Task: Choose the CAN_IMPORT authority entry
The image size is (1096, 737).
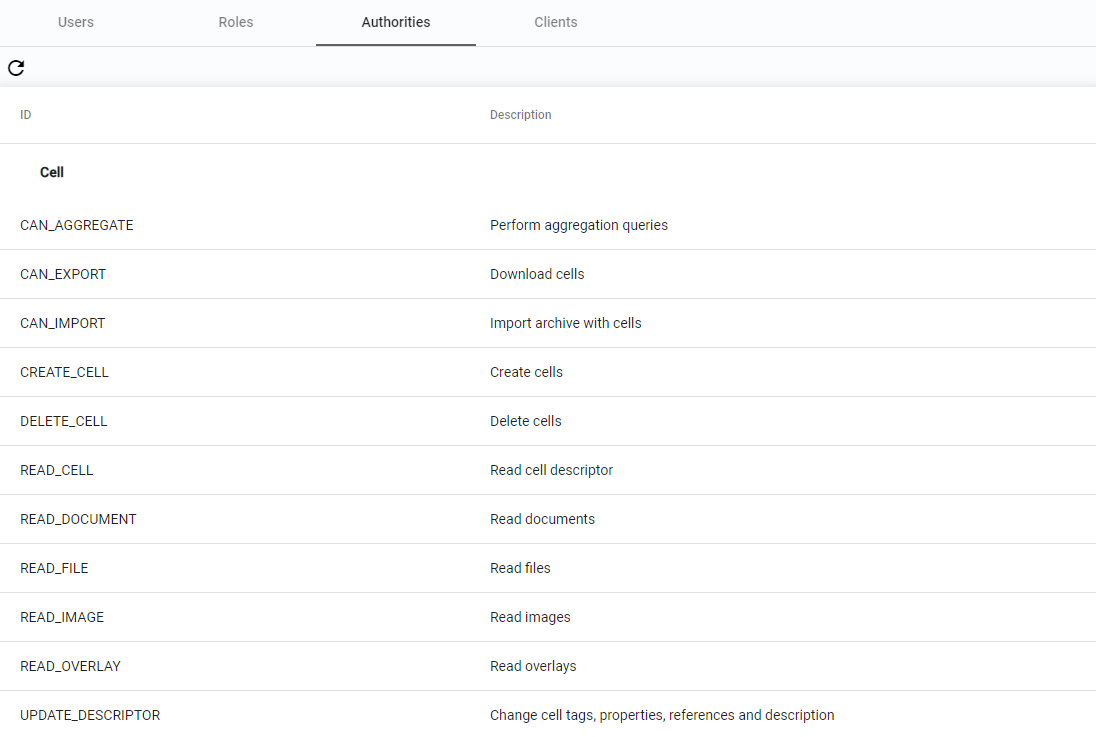Action: pos(63,323)
